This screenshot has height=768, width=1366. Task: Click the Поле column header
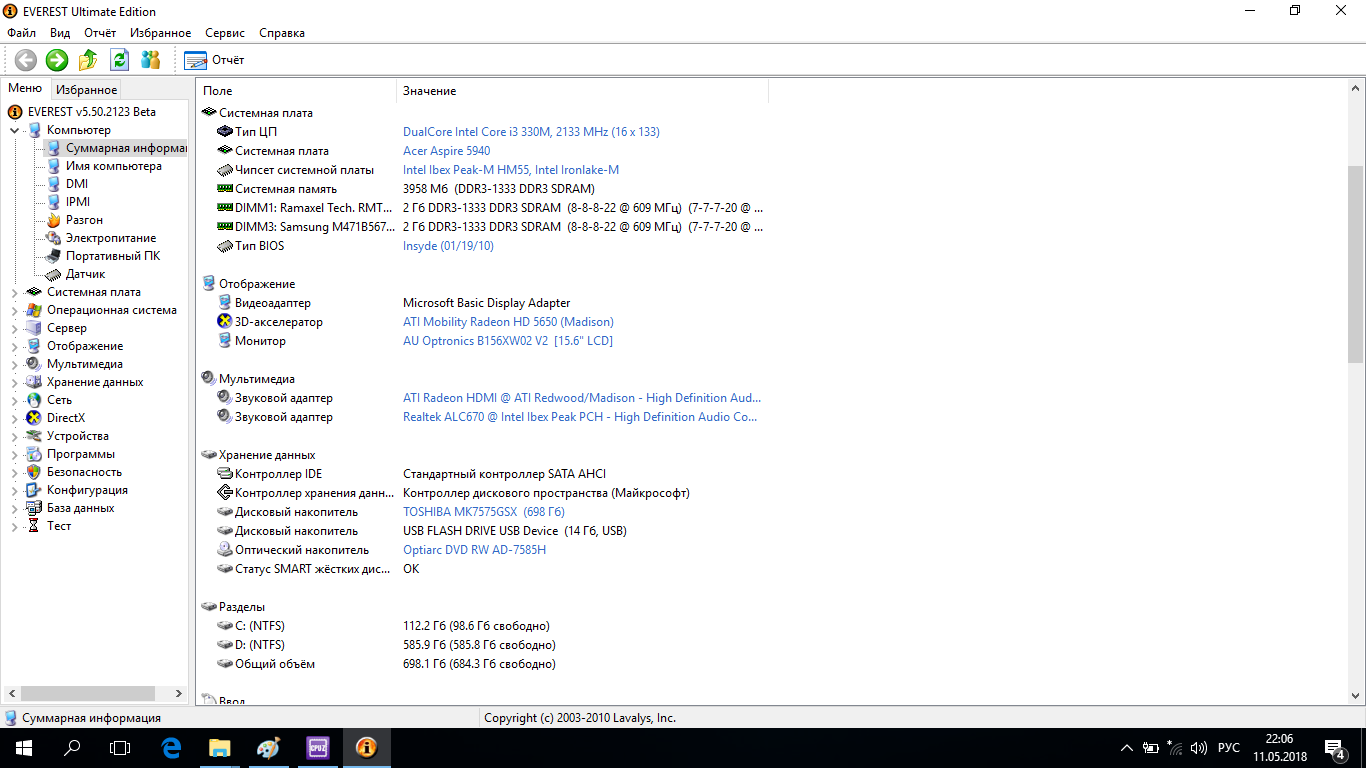[x=297, y=91]
